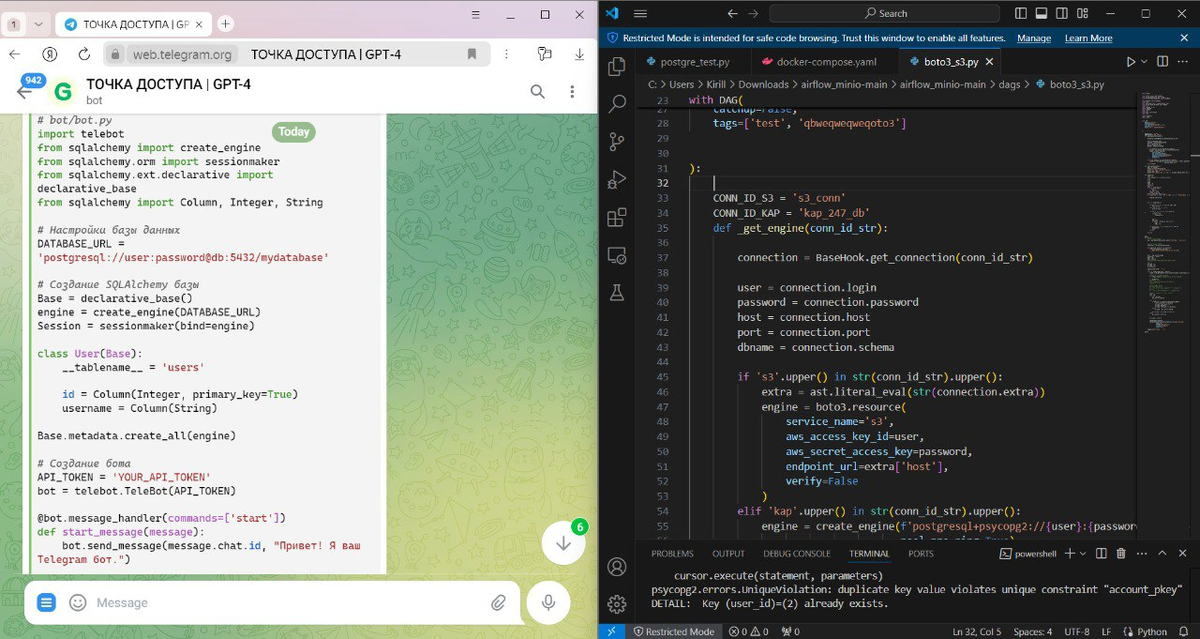Screen dimensions: 1200x639
Task: Change LF end of line sequence
Action: click(1108, 631)
